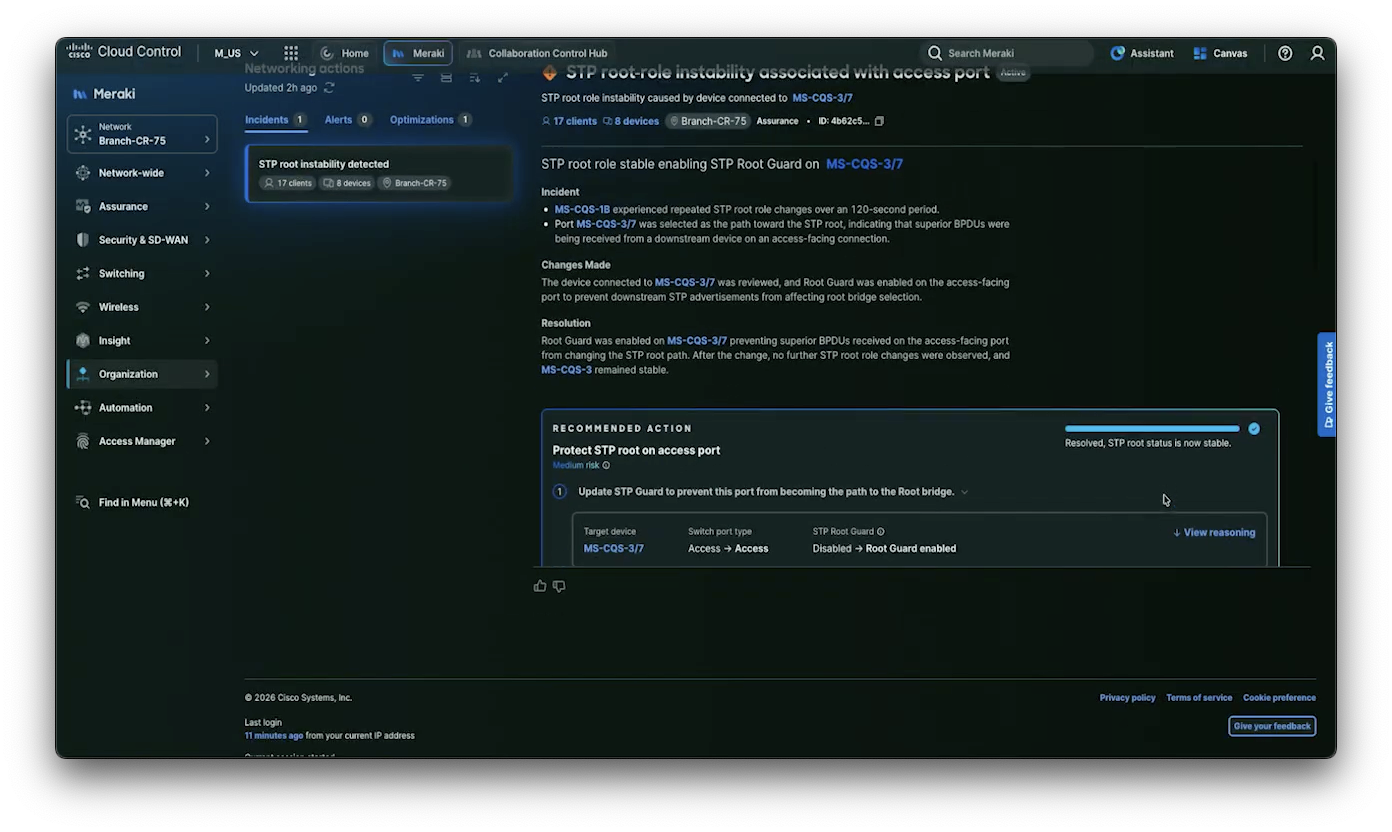Open the Terms of service link
The width and height of the screenshot is (1392, 832).
(1199, 698)
